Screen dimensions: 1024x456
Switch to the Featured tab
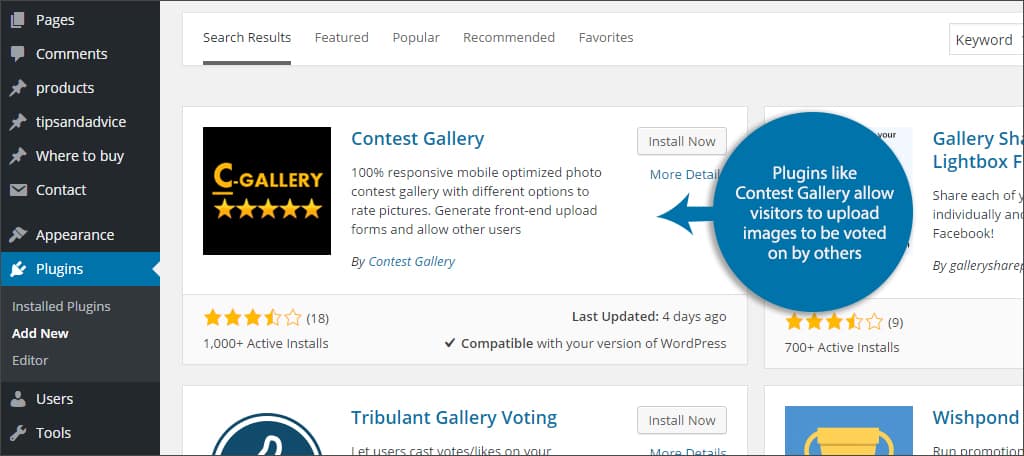coord(342,37)
